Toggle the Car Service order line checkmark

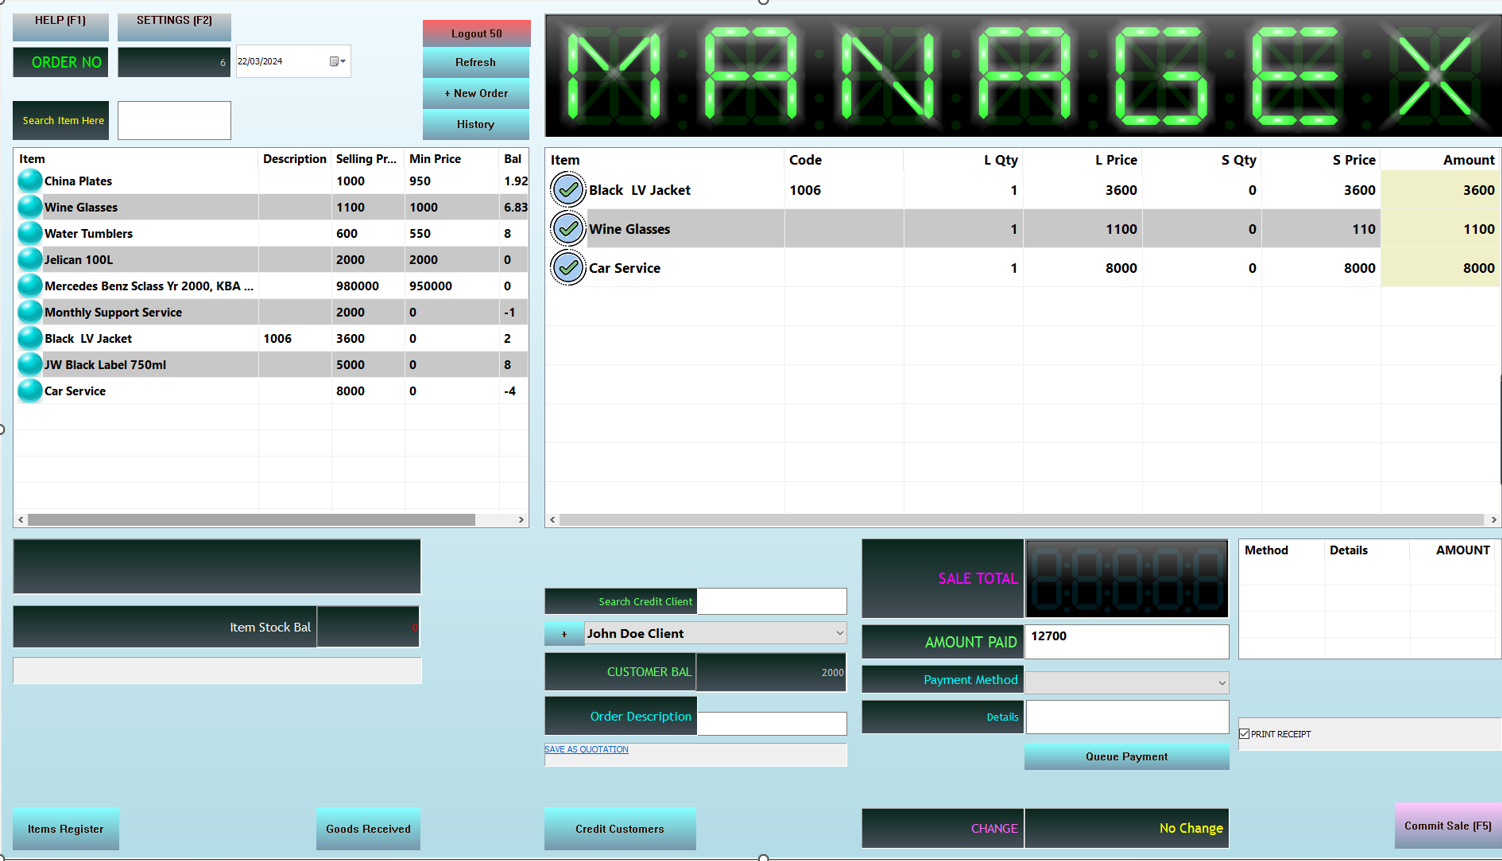[568, 268]
